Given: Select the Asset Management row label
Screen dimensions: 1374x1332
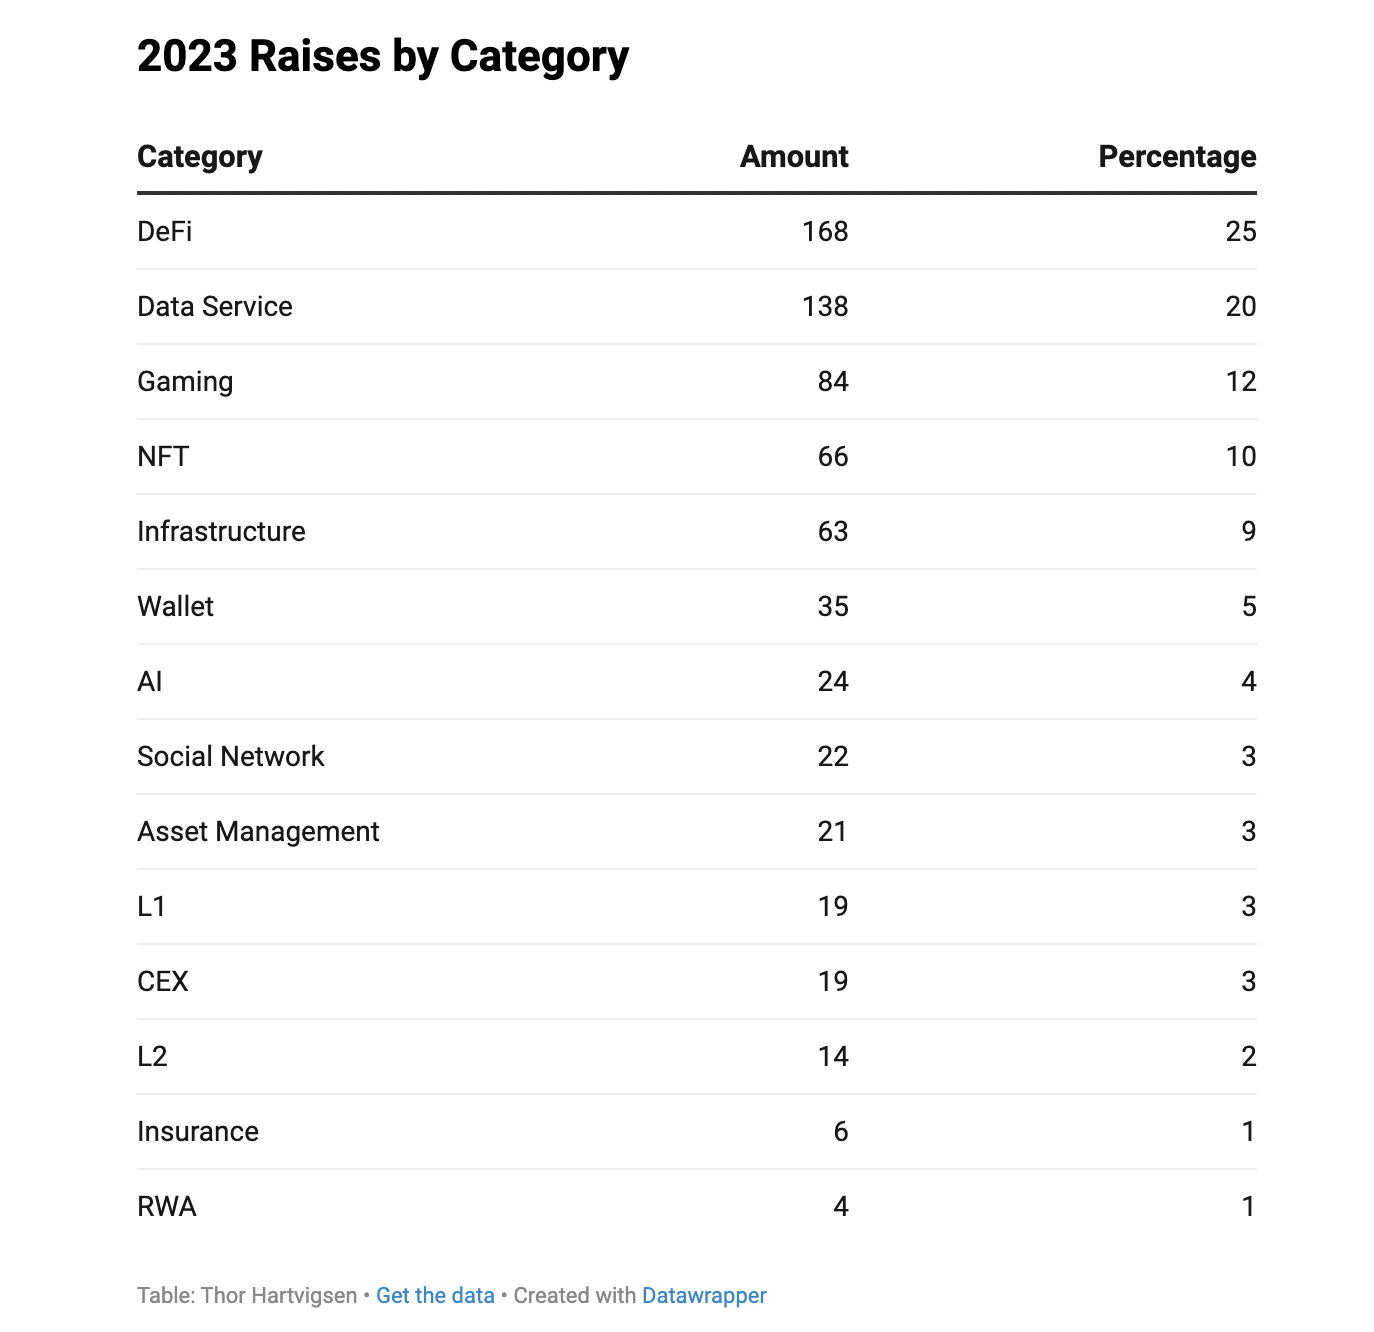Looking at the screenshot, I should click(258, 832).
